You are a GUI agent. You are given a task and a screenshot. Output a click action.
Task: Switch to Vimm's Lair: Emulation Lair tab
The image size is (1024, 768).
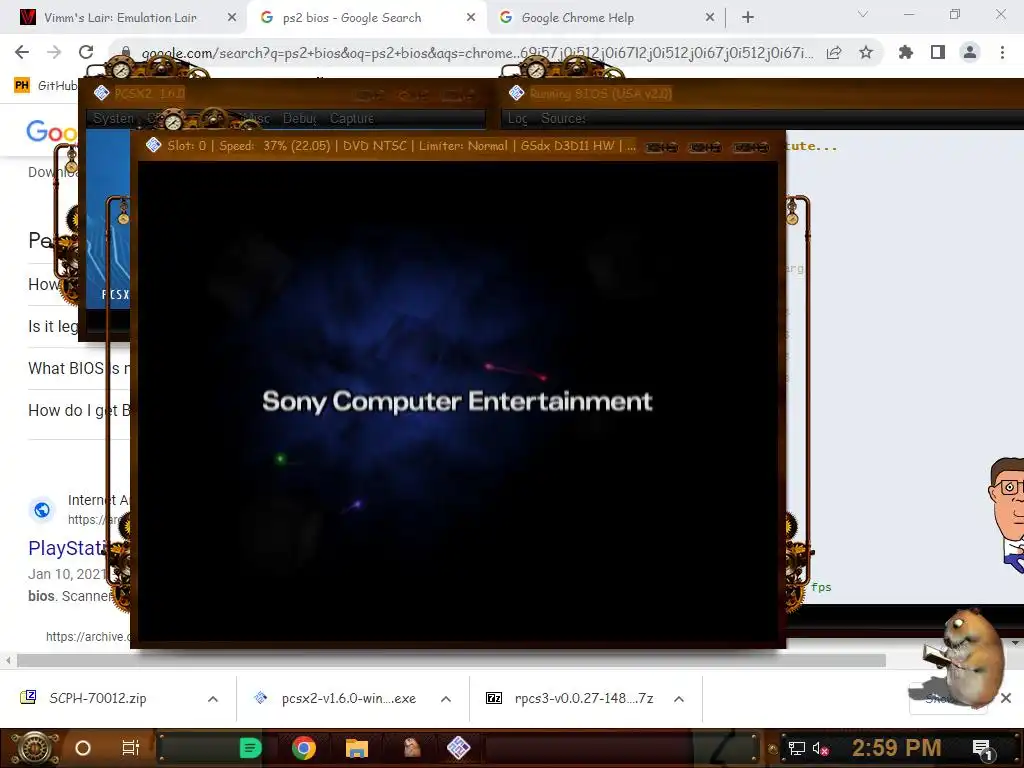pyautogui.click(x=120, y=18)
